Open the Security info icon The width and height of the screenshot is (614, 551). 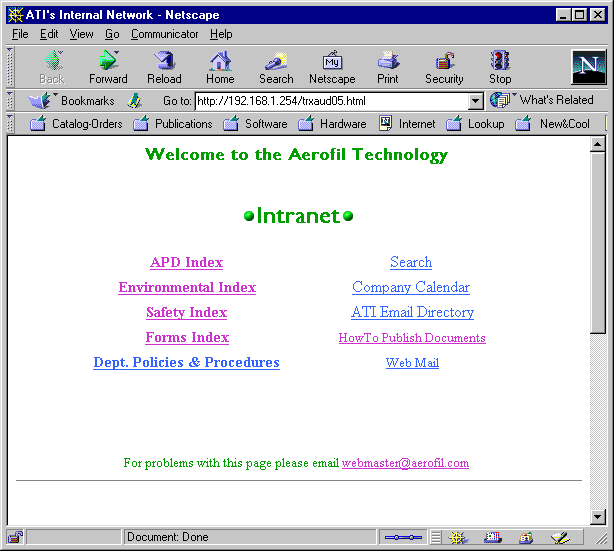tap(444, 66)
